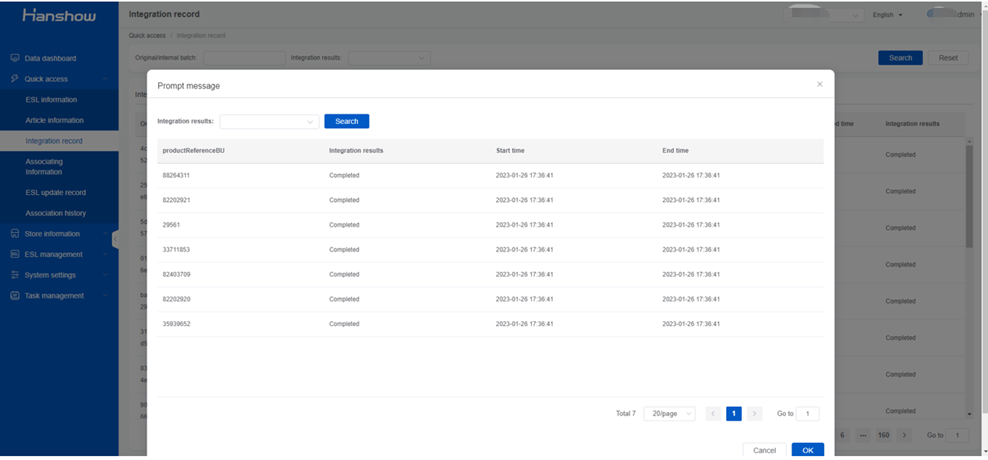This screenshot has width=988, height=460.
Task: Click the Hanshow logo
Action: pyautogui.click(x=59, y=16)
